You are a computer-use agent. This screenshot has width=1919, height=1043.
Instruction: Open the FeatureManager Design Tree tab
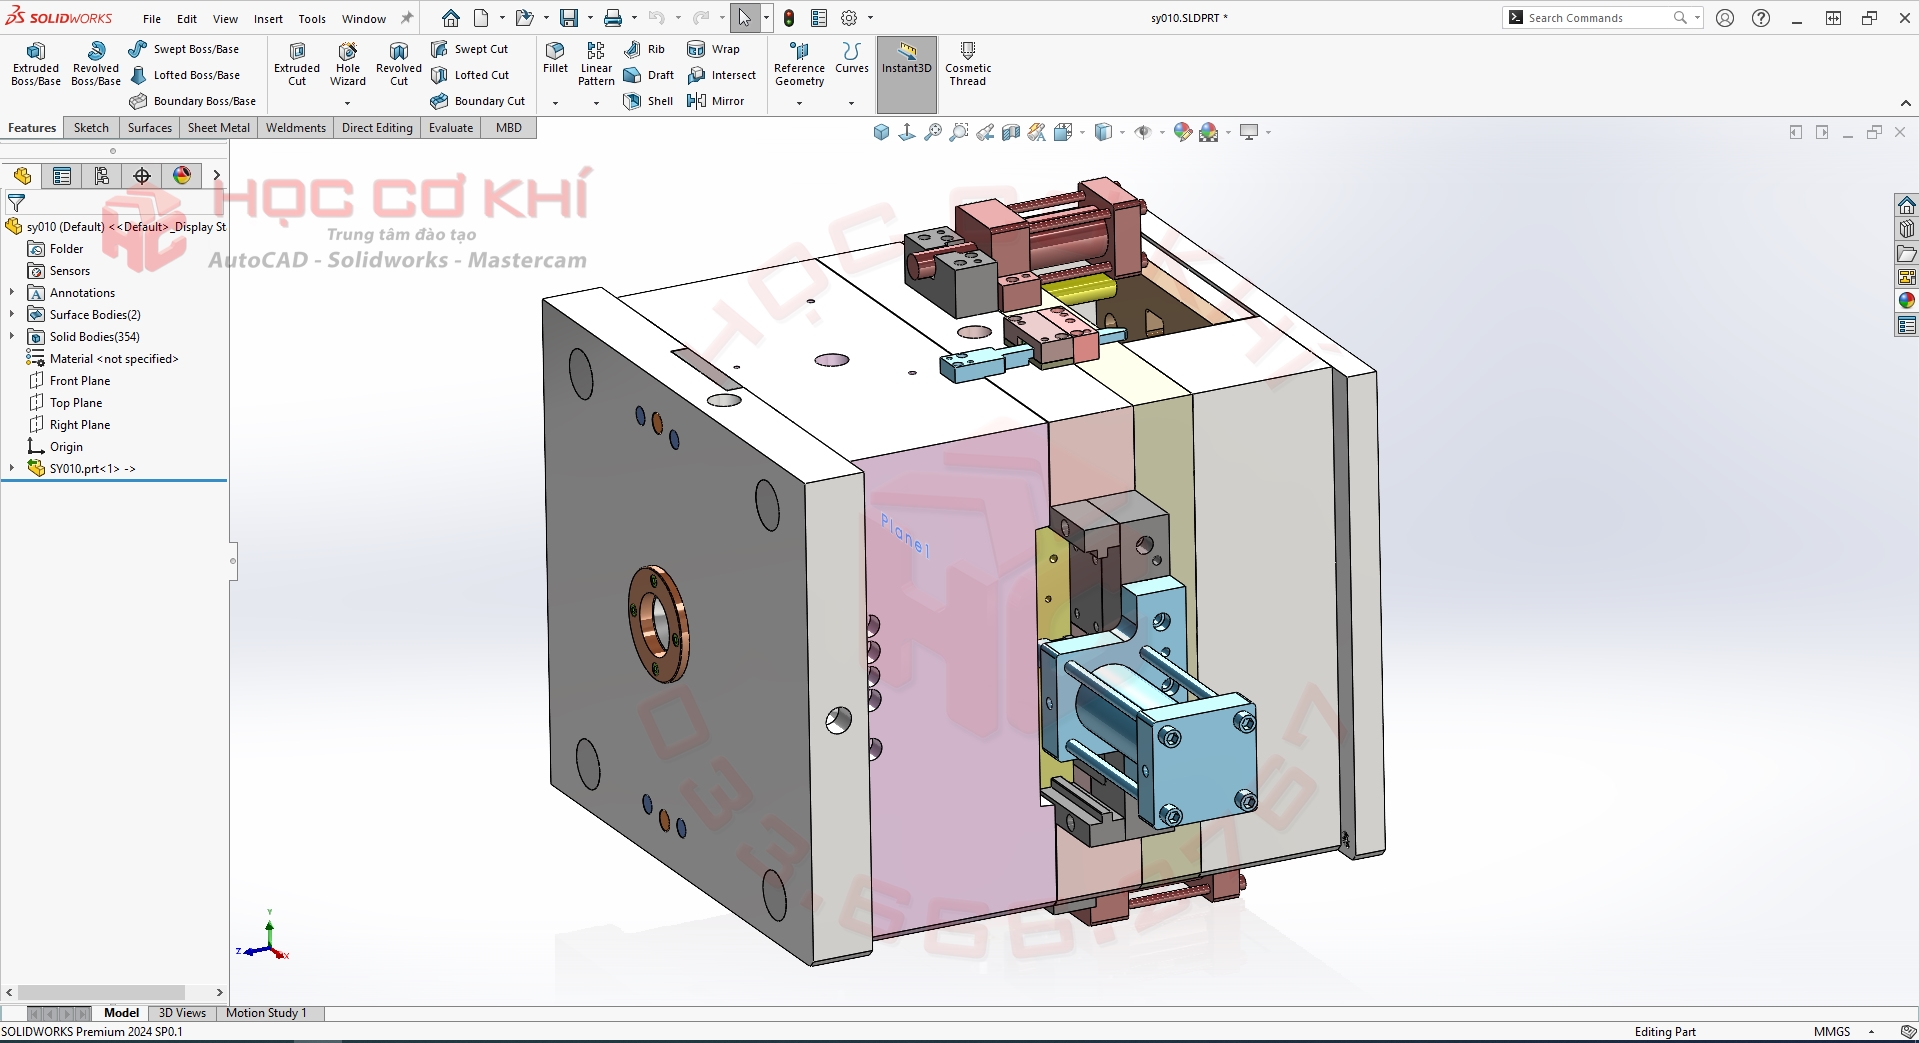click(22, 176)
